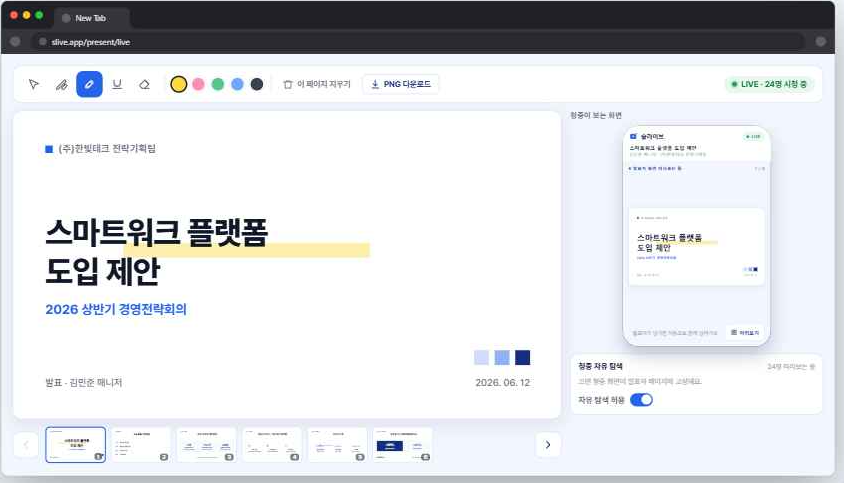Open slide 6 thumbnail with dark blue banner
This screenshot has width=844, height=483.
[x=403, y=445]
